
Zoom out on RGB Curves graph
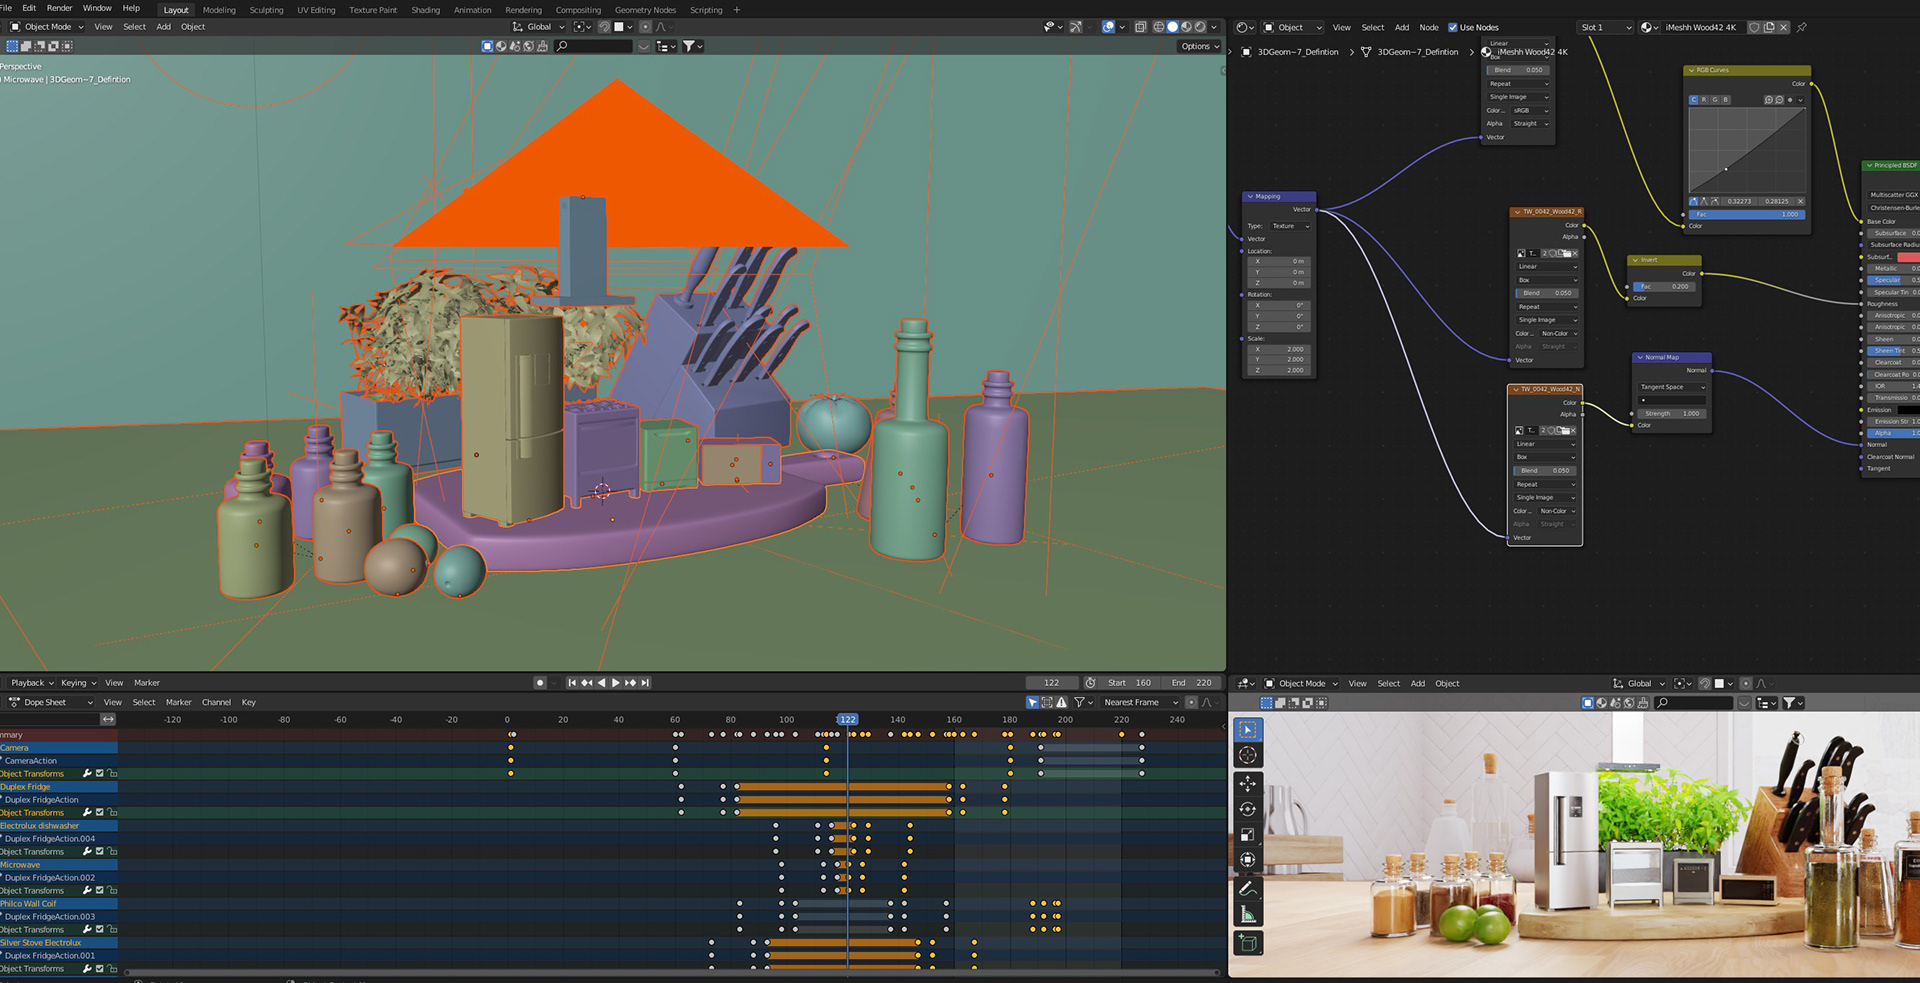tap(1779, 100)
